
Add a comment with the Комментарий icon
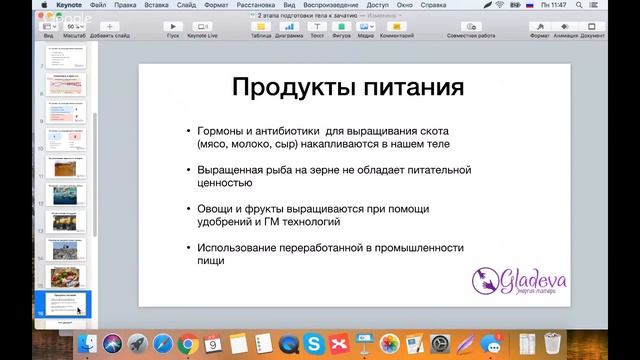pyautogui.click(x=396, y=27)
